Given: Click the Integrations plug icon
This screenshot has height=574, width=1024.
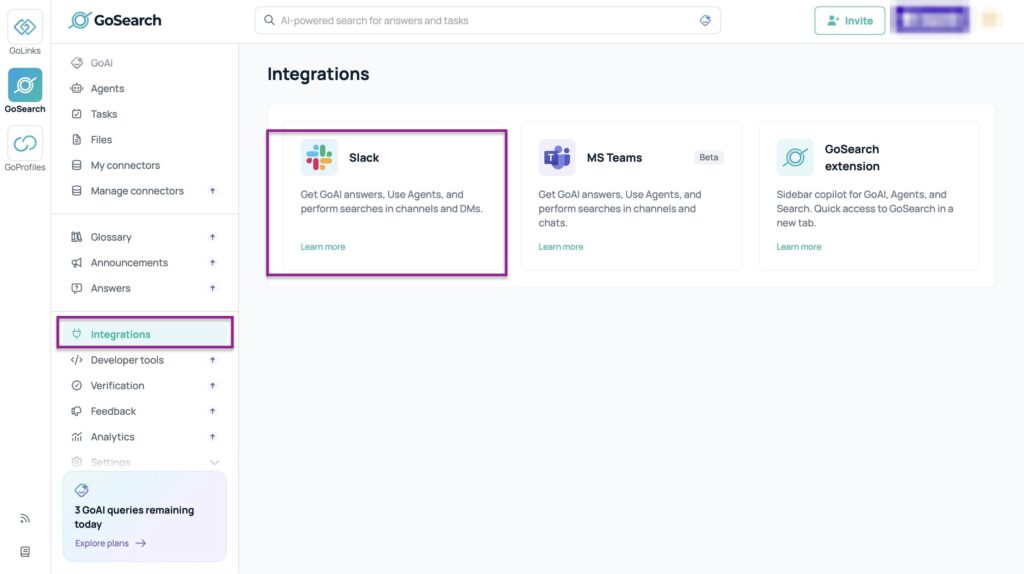Looking at the screenshot, I should [76, 334].
